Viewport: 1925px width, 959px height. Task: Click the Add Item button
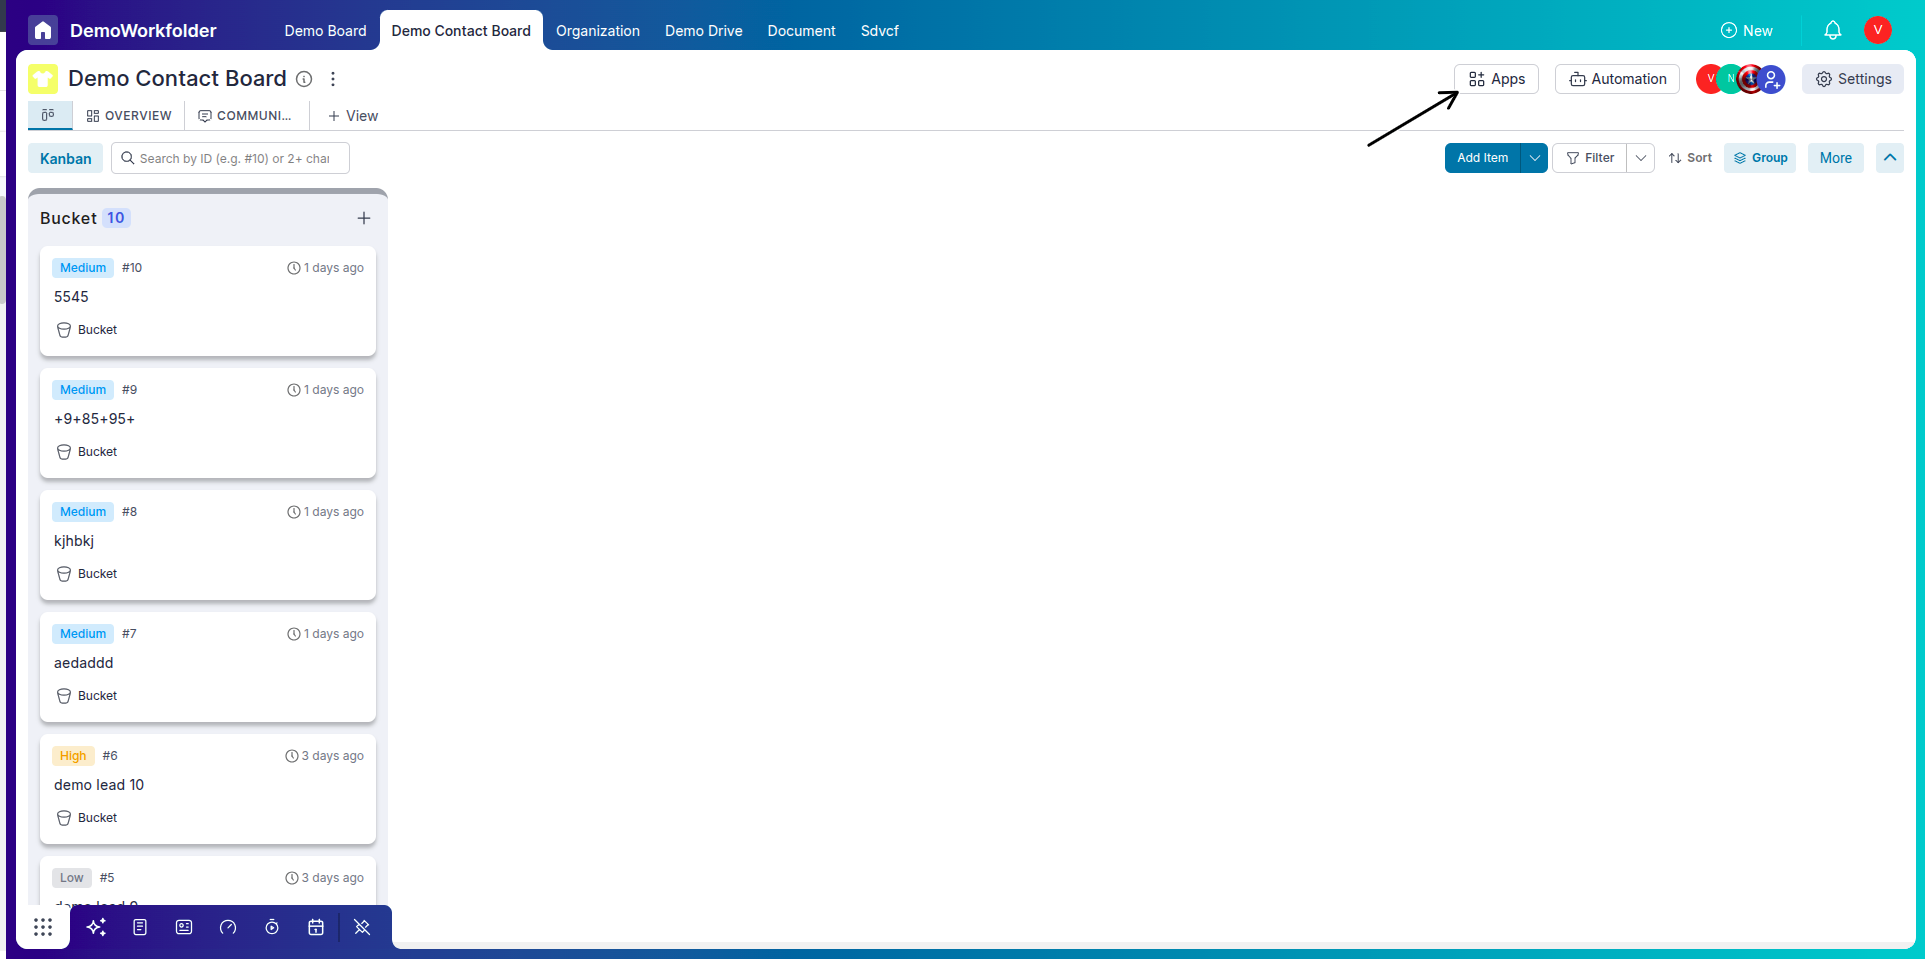coord(1482,158)
